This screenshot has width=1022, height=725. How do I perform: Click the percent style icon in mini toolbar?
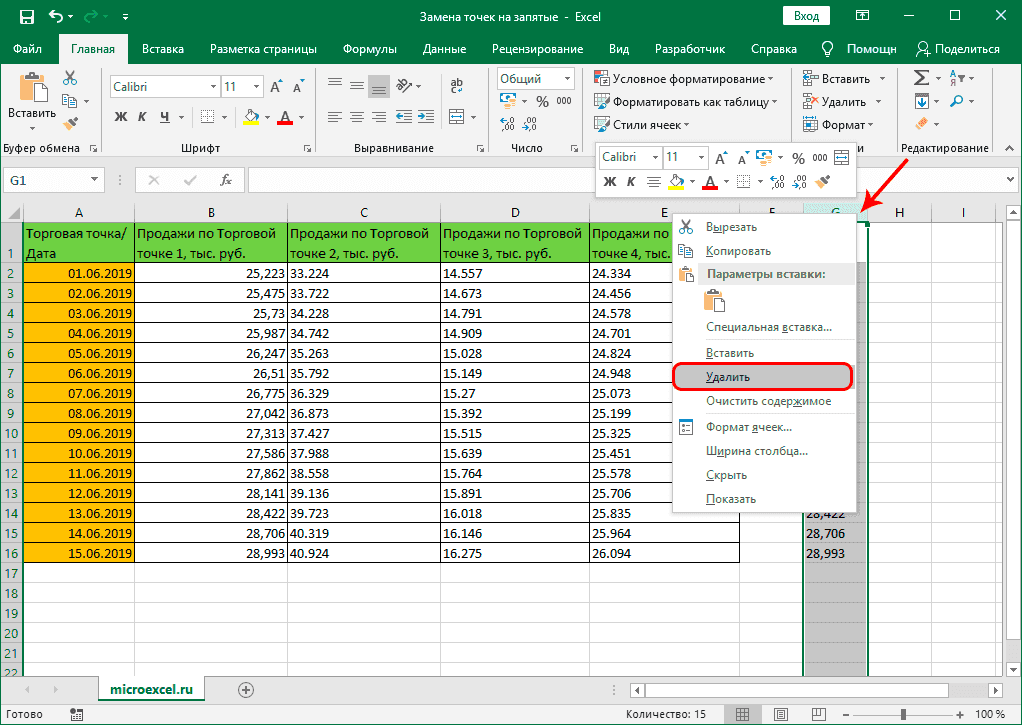click(x=798, y=157)
